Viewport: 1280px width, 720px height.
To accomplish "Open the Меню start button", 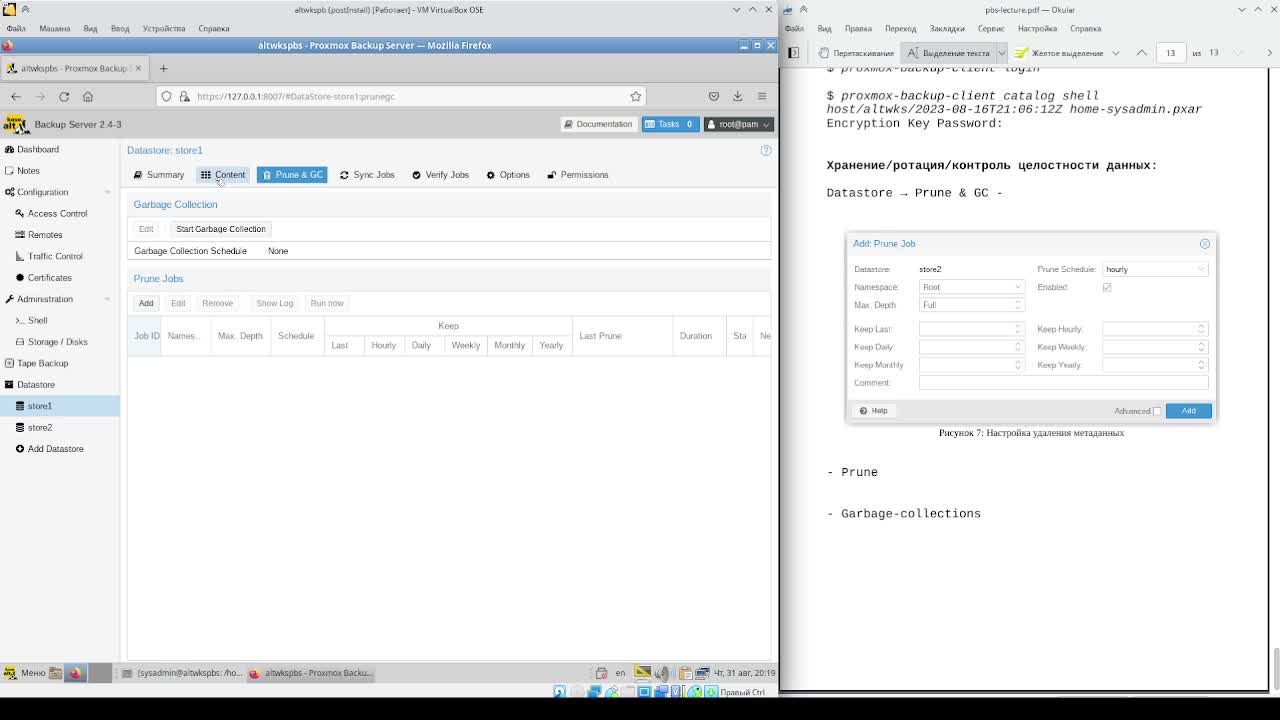I will 24,673.
